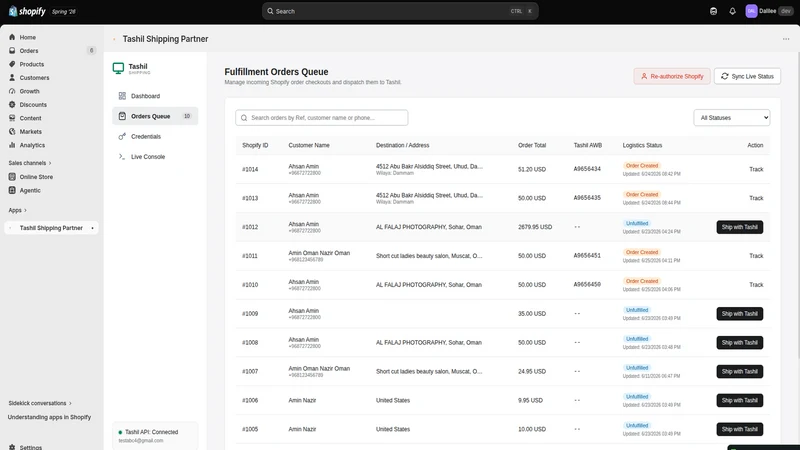
Task: Ship order #1007 with Tashil
Action: click(740, 371)
